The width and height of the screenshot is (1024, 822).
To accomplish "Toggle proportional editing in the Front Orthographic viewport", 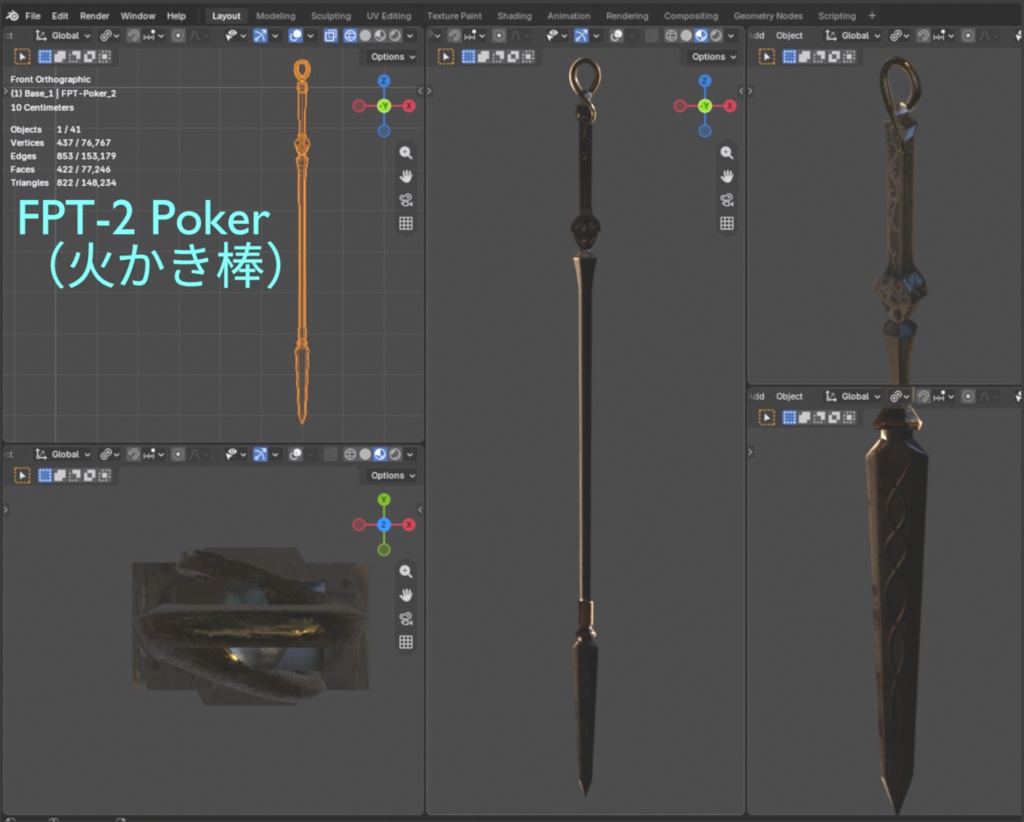I will [178, 36].
